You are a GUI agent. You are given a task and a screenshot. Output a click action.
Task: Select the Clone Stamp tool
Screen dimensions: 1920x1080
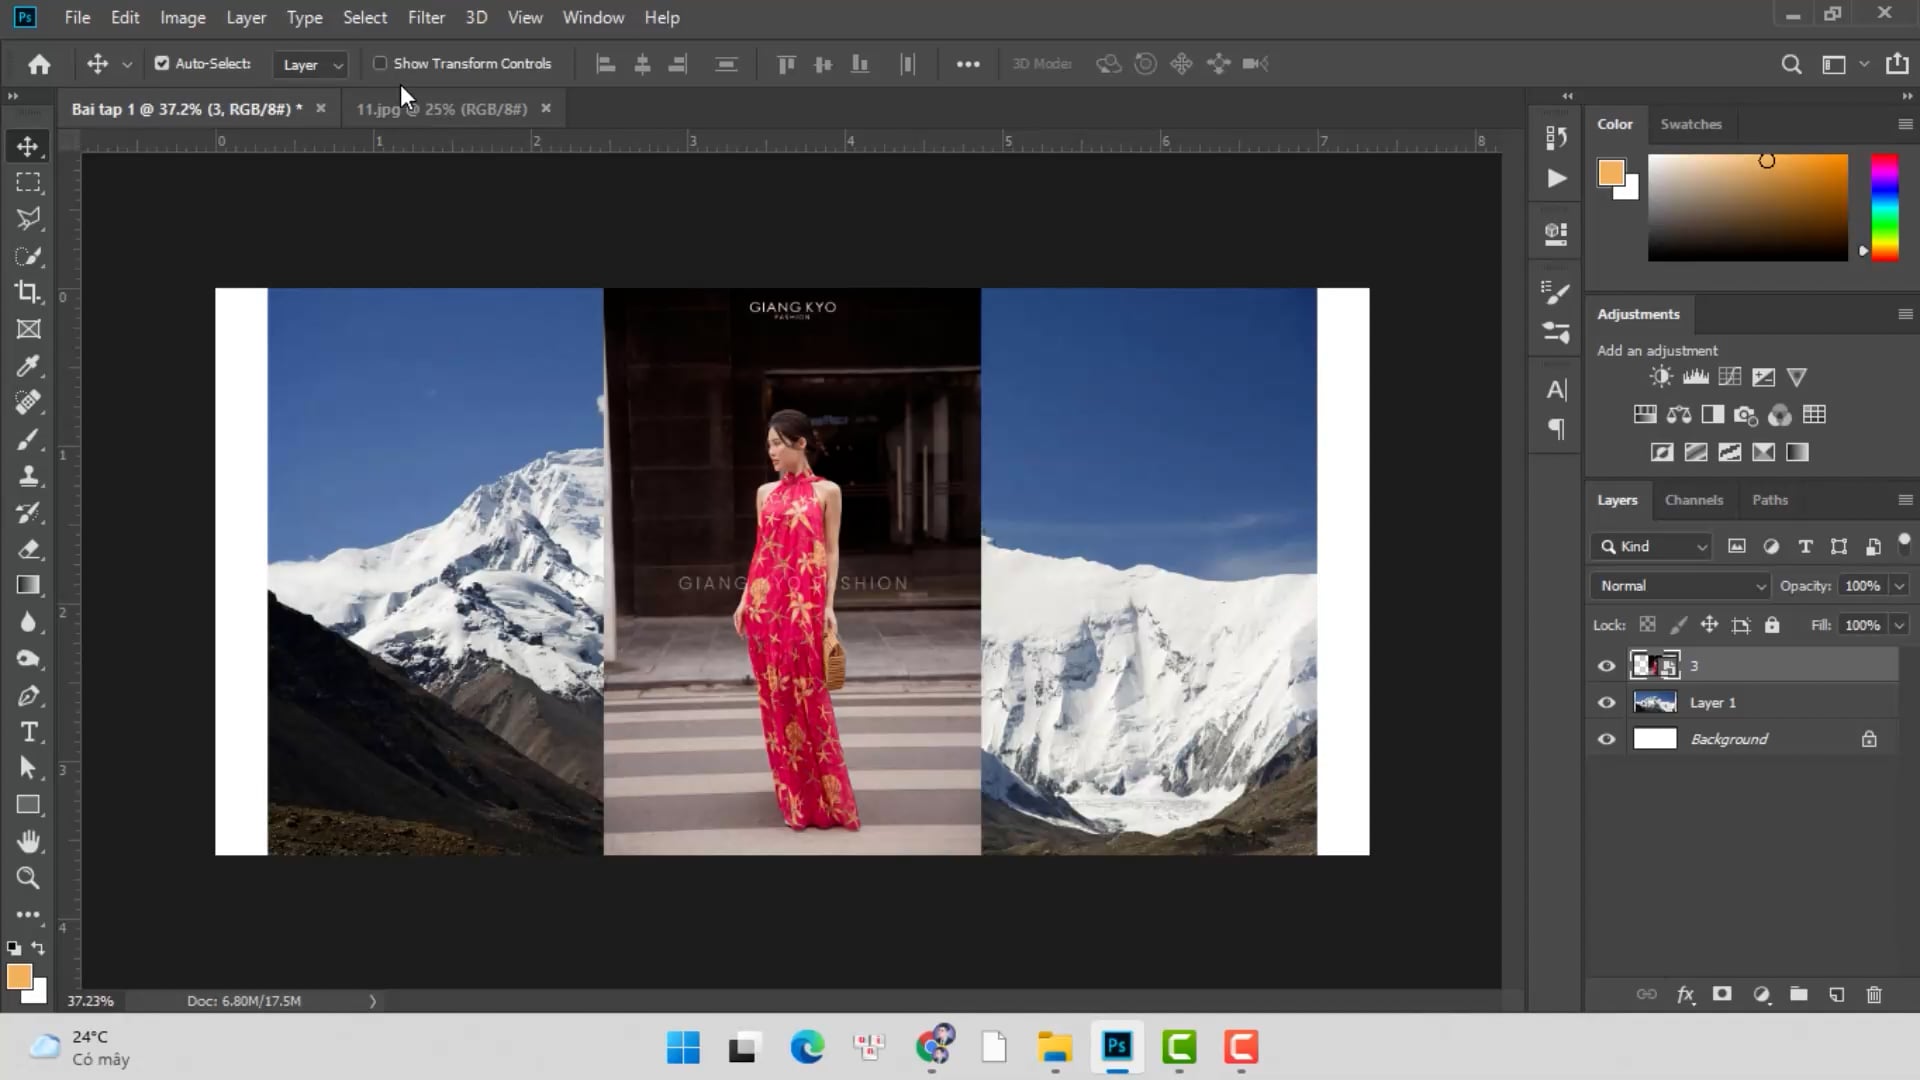(28, 476)
